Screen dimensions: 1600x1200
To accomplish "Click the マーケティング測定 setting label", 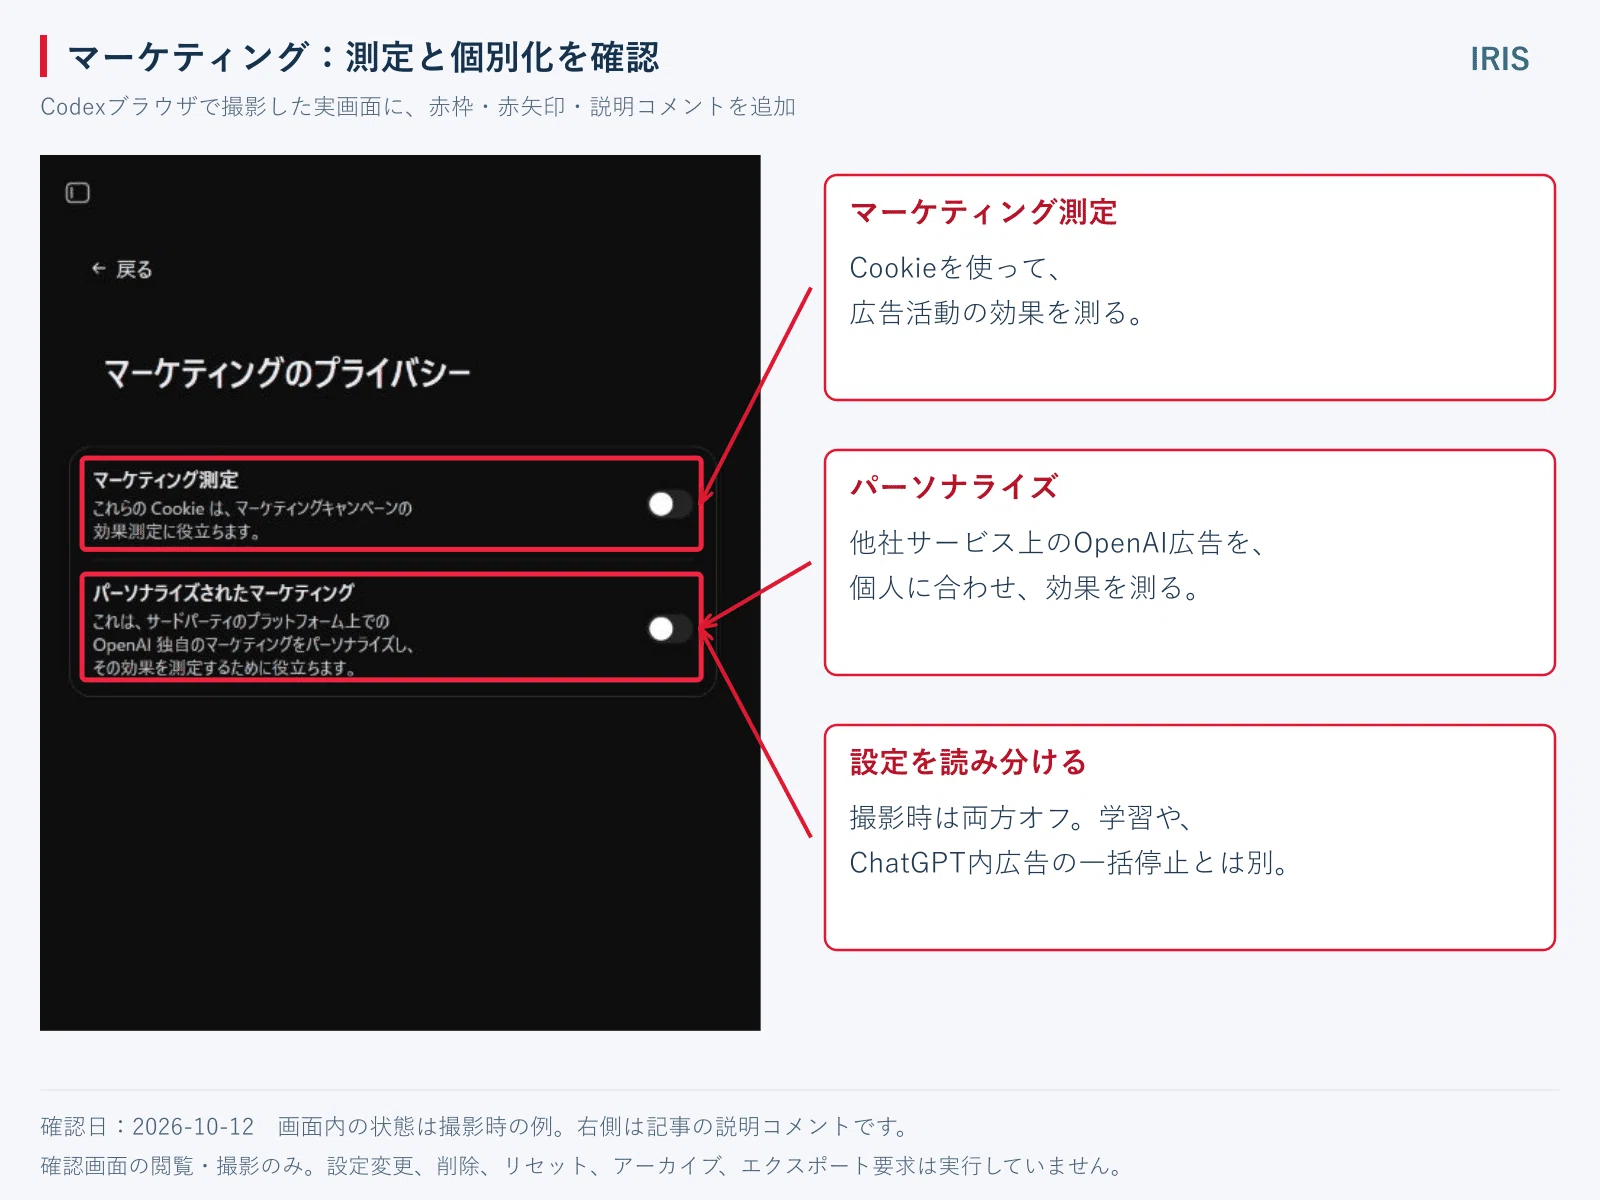I will [166, 480].
